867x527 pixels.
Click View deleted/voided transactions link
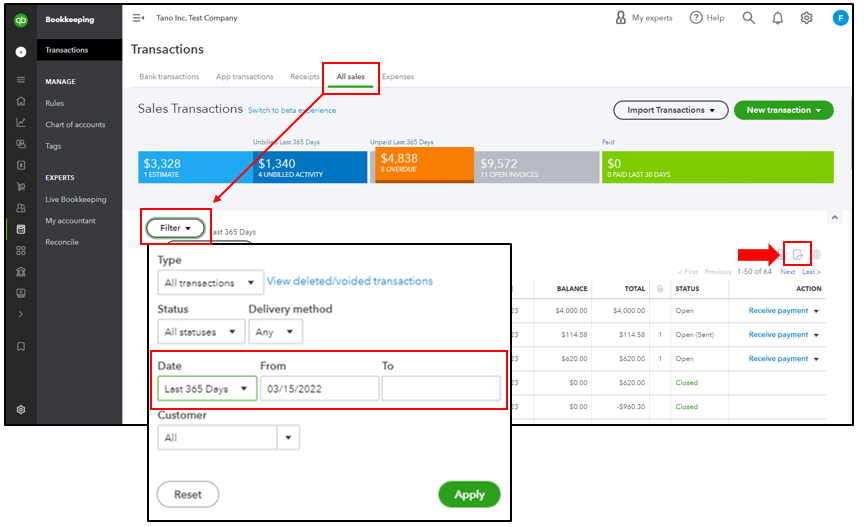[349, 281]
